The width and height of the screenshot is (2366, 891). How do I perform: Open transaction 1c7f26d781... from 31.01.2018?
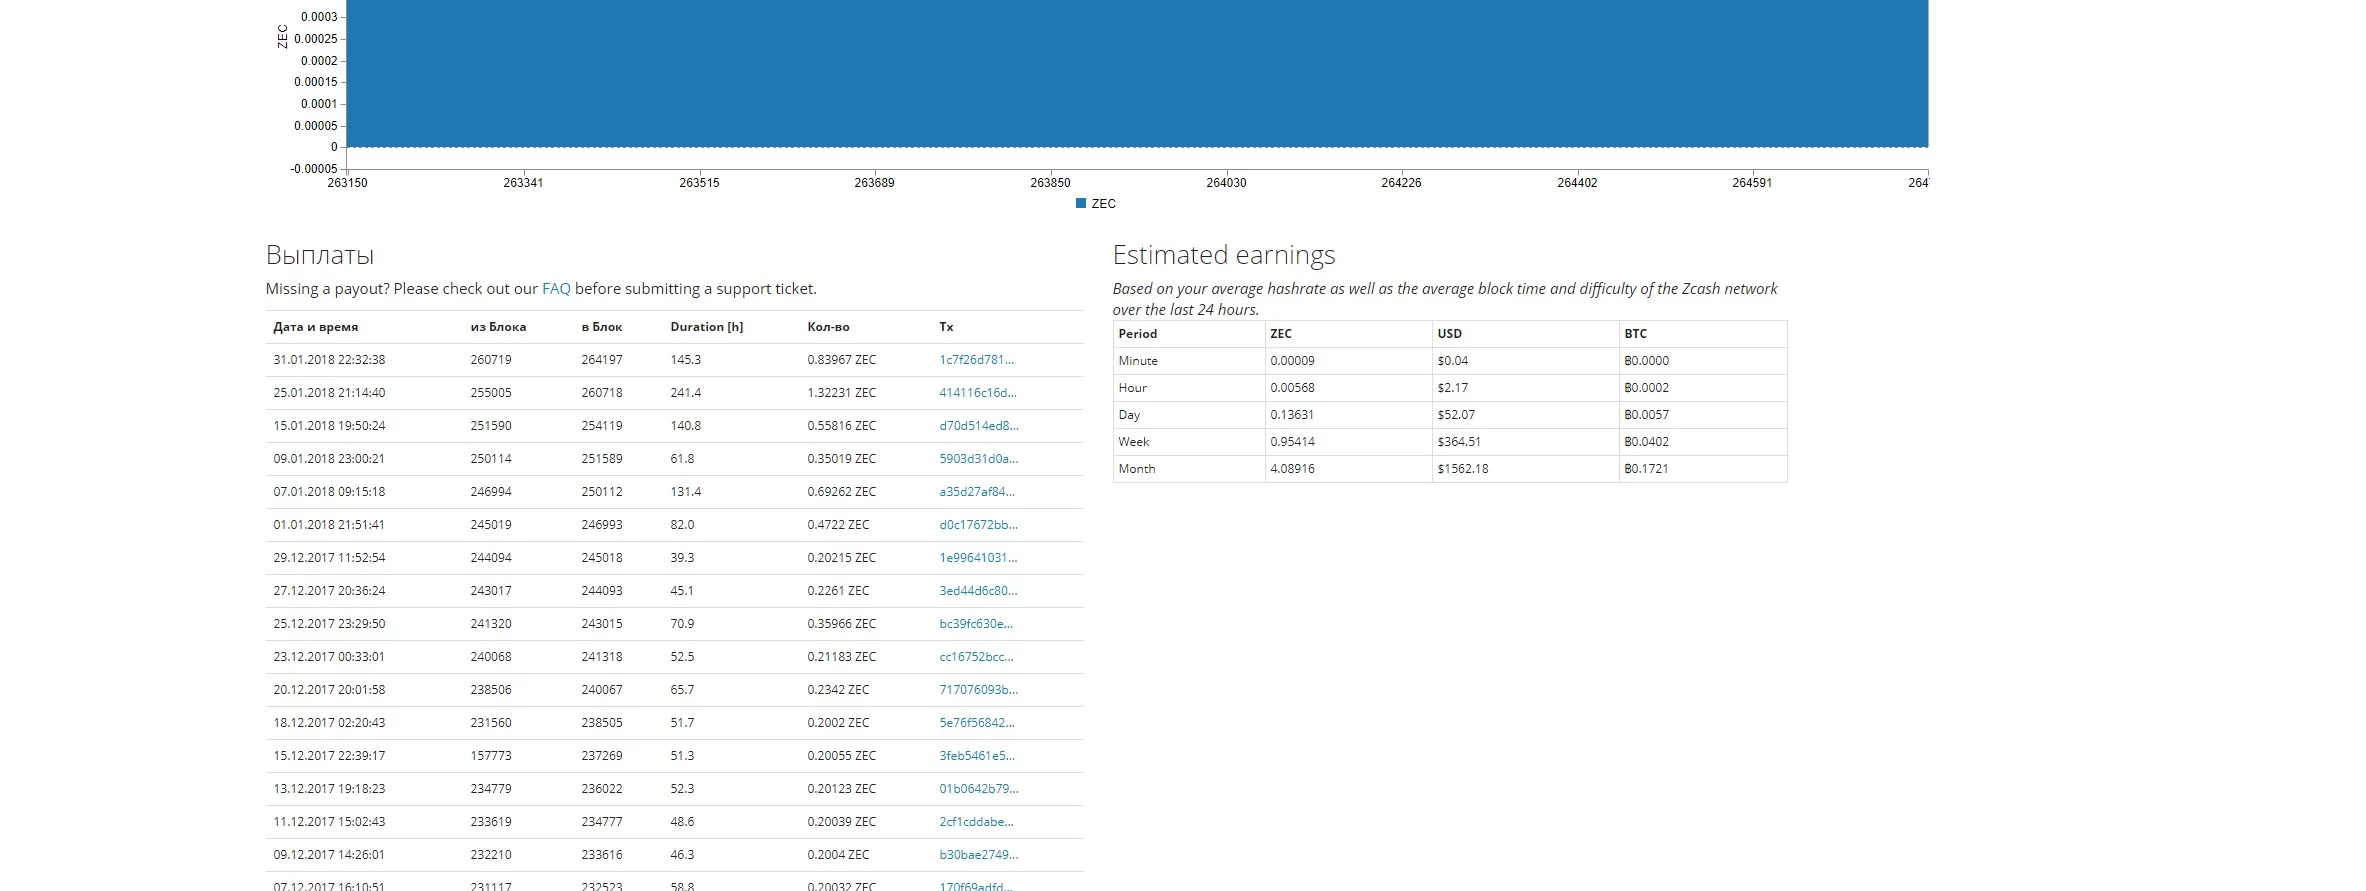tap(976, 360)
